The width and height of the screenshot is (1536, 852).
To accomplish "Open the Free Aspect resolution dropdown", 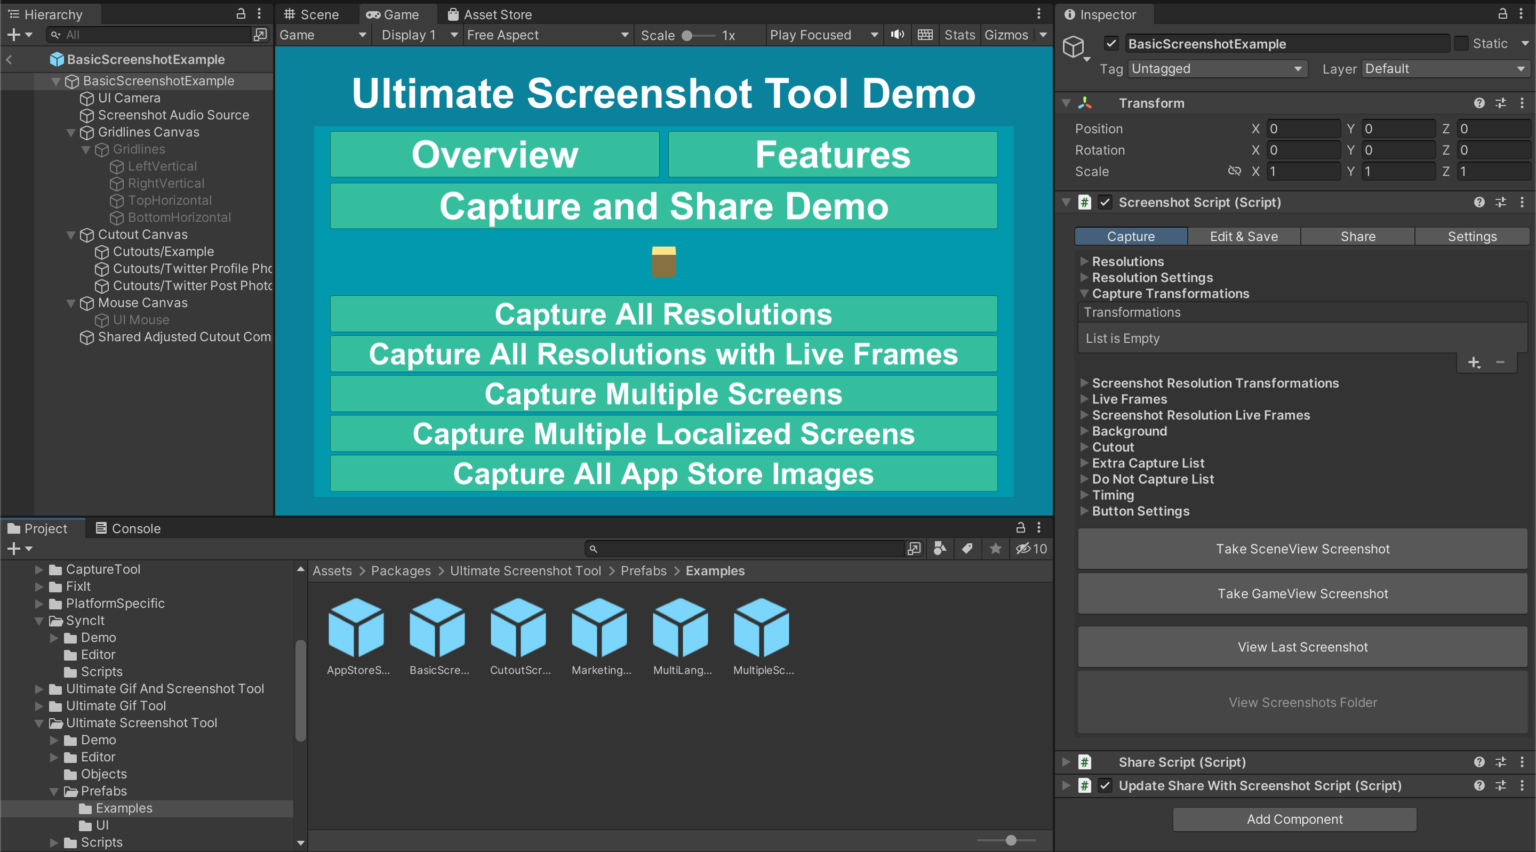I will 543,34.
